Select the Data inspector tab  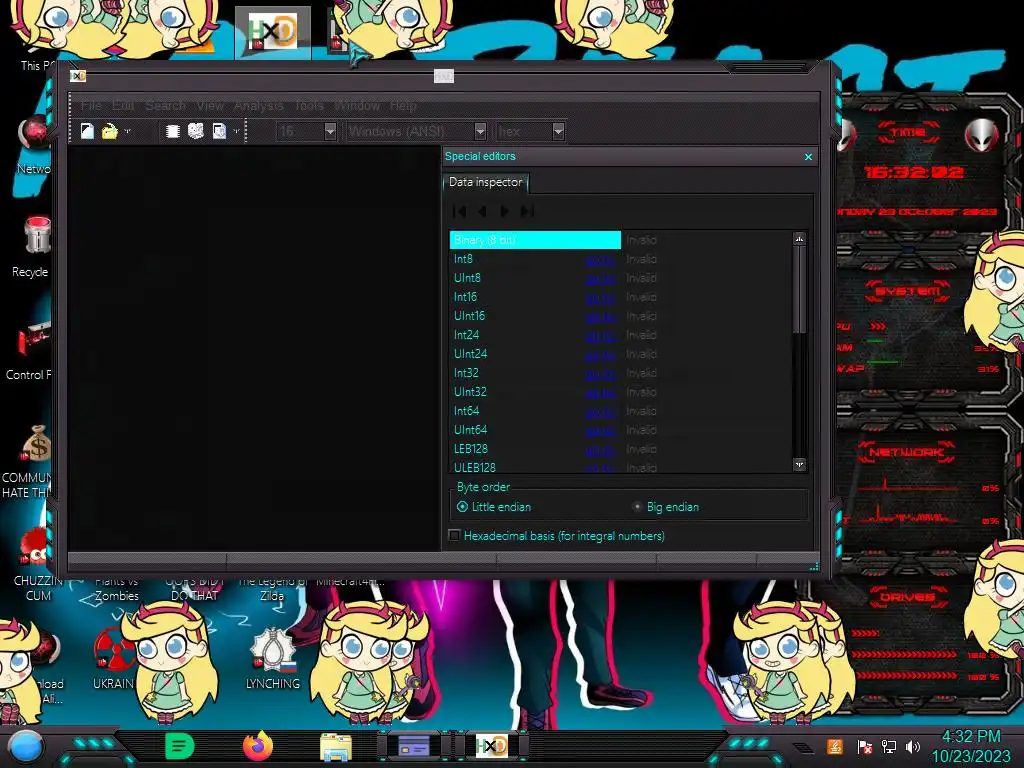485,182
